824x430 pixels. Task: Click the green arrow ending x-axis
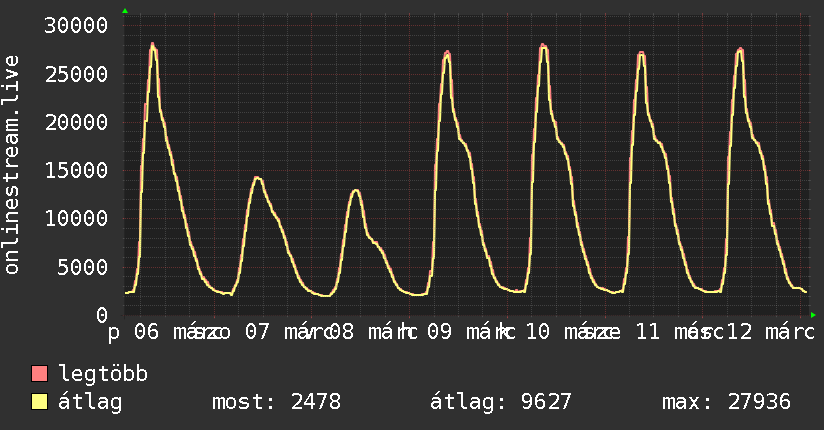(x=813, y=315)
